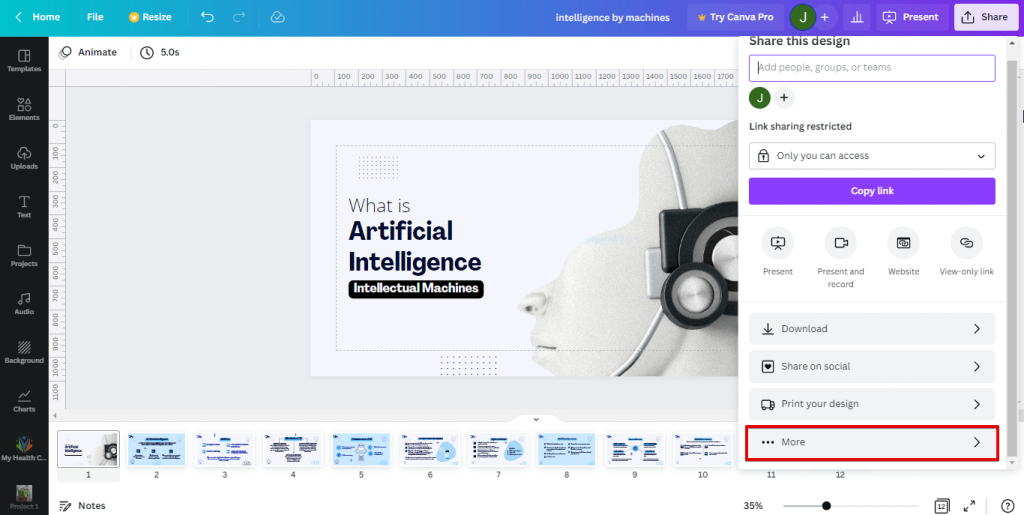Open the File menu
The image size is (1024, 515).
point(95,17)
